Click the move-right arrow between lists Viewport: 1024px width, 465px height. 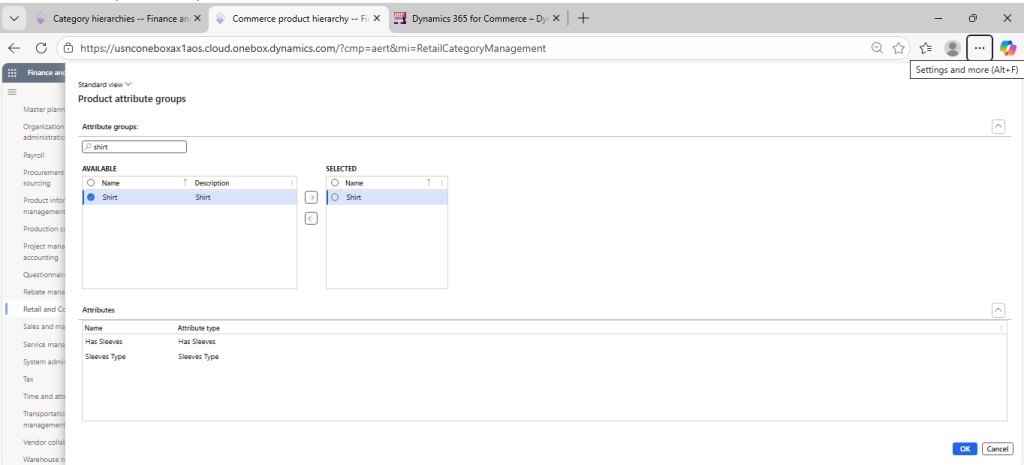pyautogui.click(x=311, y=198)
